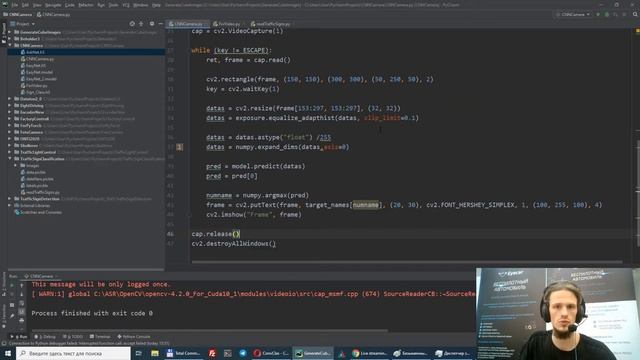Open the Python Console tool window
The width and height of the screenshot is (640, 360).
tap(134, 337)
